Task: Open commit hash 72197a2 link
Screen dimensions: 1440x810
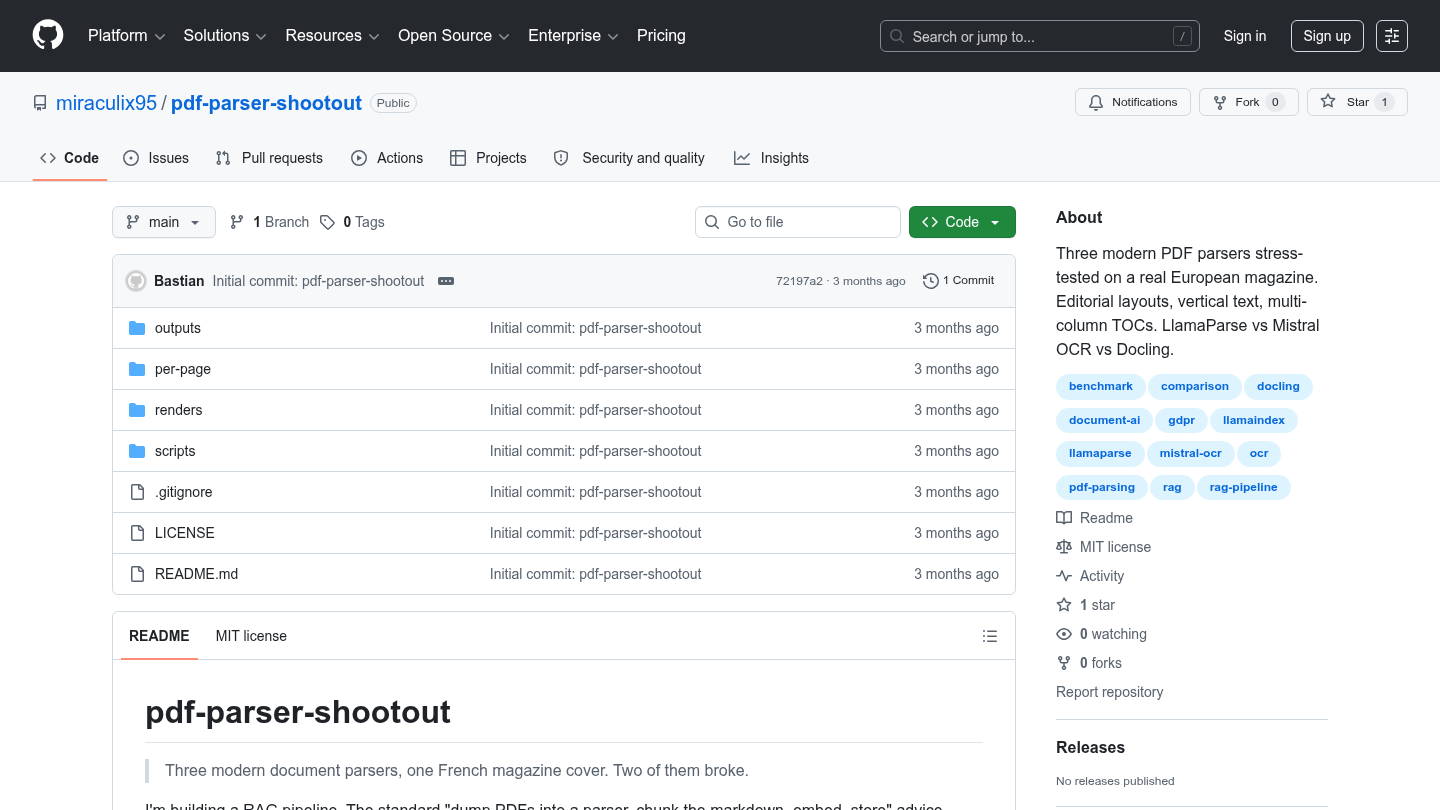Action: tap(799, 281)
